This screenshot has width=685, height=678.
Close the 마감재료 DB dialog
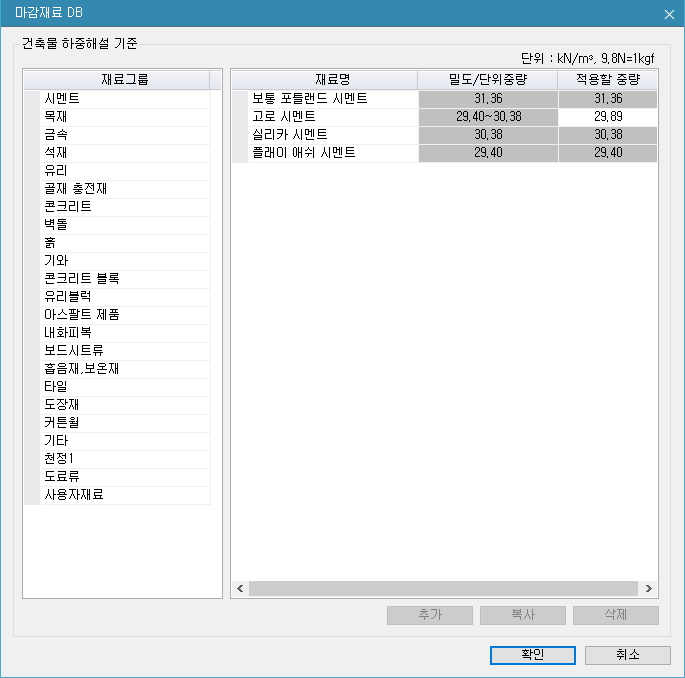[x=669, y=14]
